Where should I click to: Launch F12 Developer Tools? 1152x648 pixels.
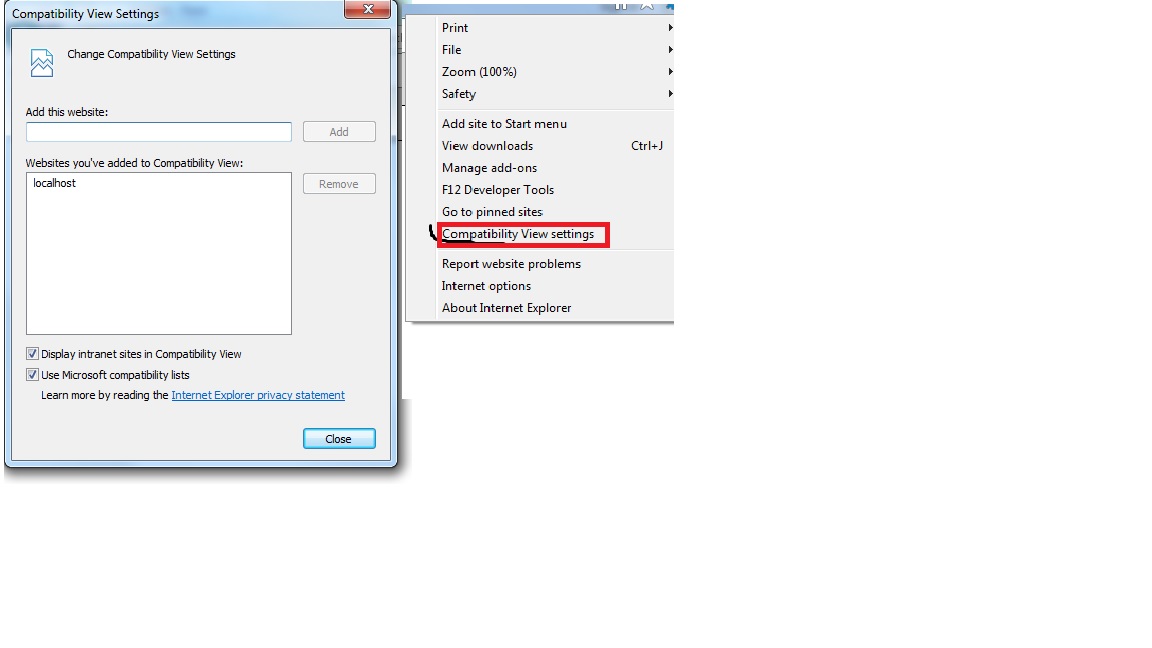click(497, 190)
